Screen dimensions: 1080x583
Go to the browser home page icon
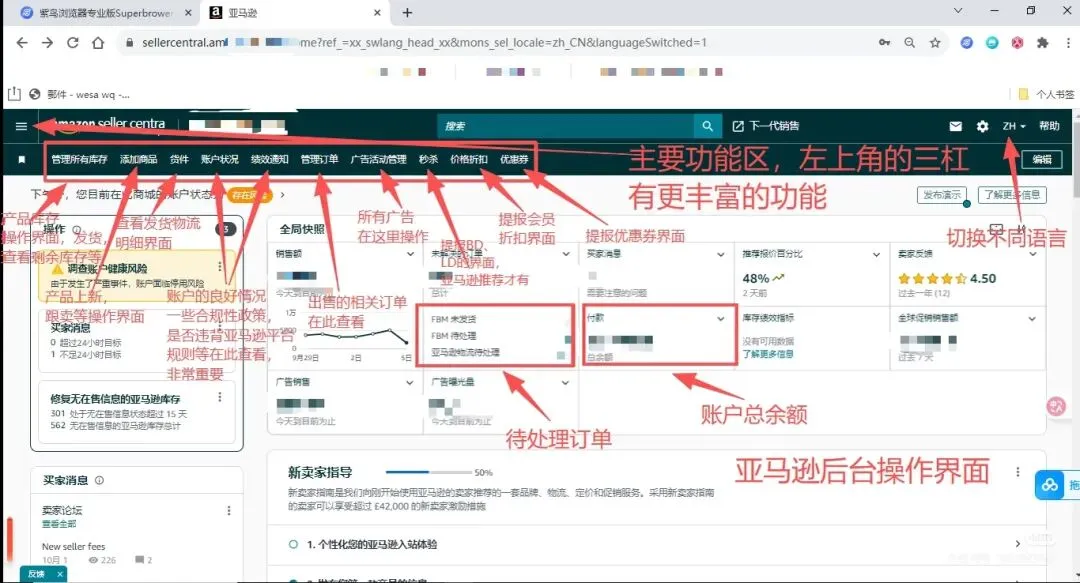click(x=98, y=43)
